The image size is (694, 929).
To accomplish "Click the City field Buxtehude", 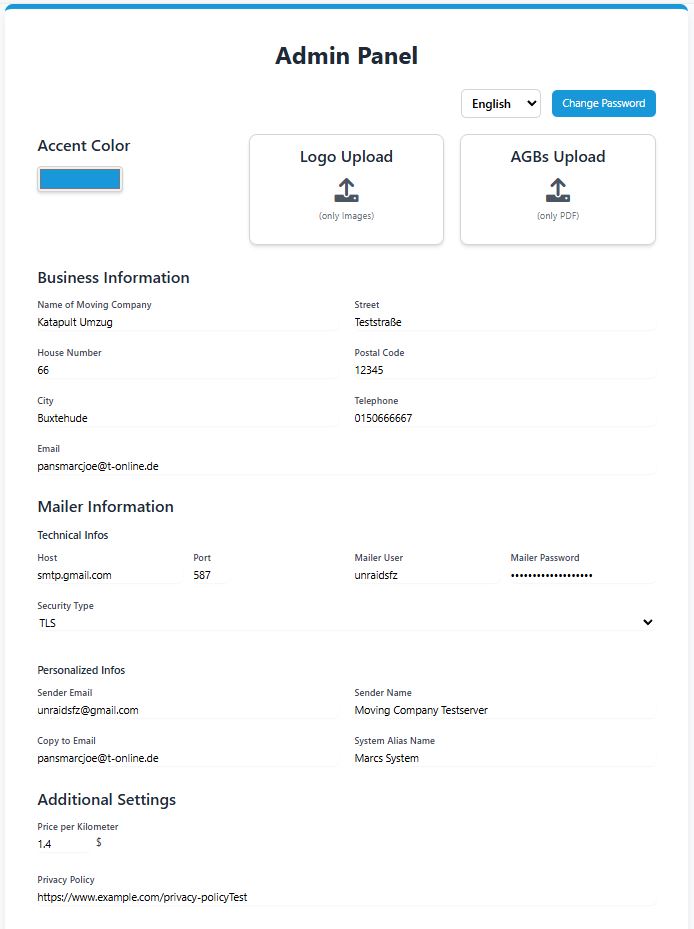I will (x=187, y=418).
